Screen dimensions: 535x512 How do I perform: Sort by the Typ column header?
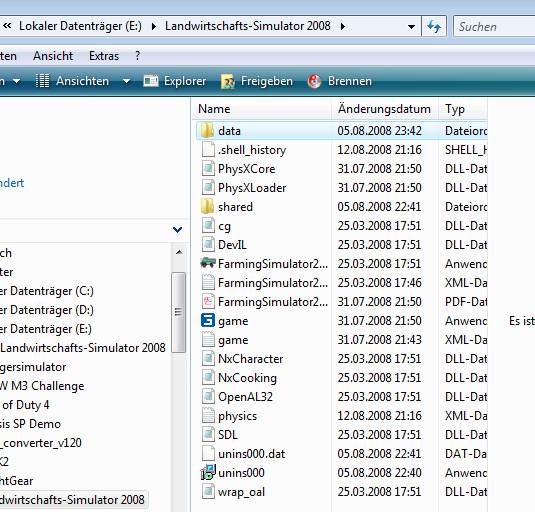tap(463, 109)
